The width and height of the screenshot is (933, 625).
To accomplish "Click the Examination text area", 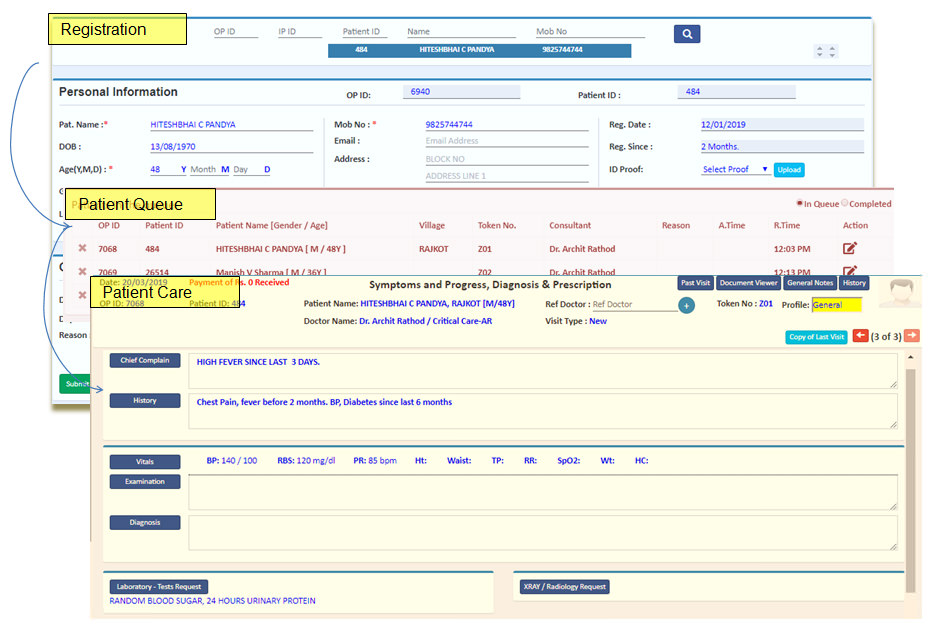I will [543, 492].
